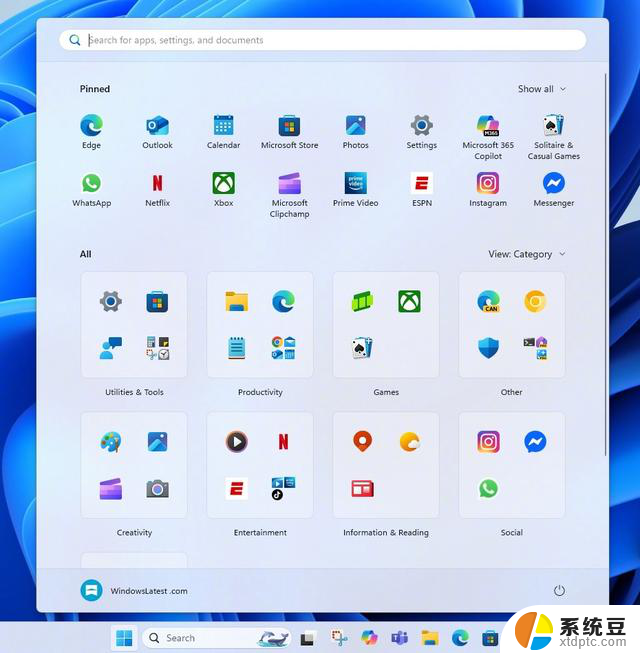The image size is (640, 653).
Task: Open the pinned Microsoft Store icon
Action: 289,125
